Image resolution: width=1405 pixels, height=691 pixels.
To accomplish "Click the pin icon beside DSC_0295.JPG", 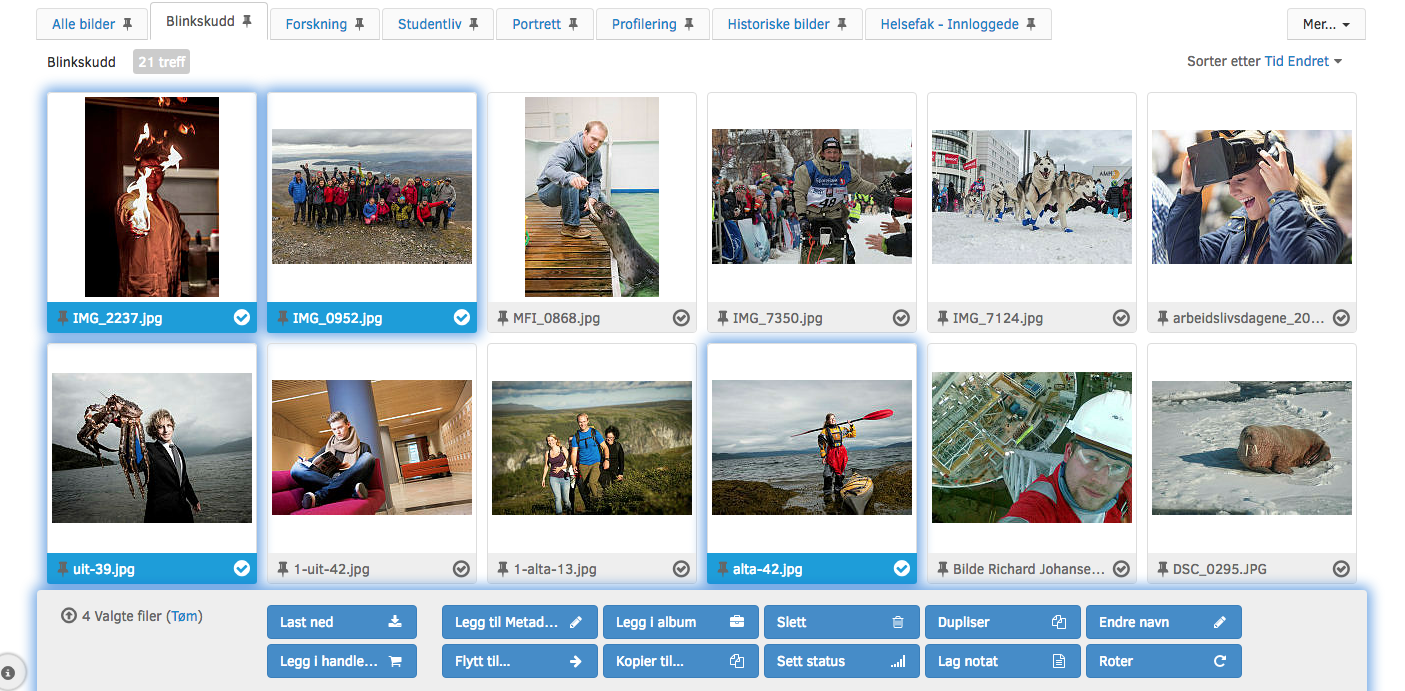I will [1163, 569].
